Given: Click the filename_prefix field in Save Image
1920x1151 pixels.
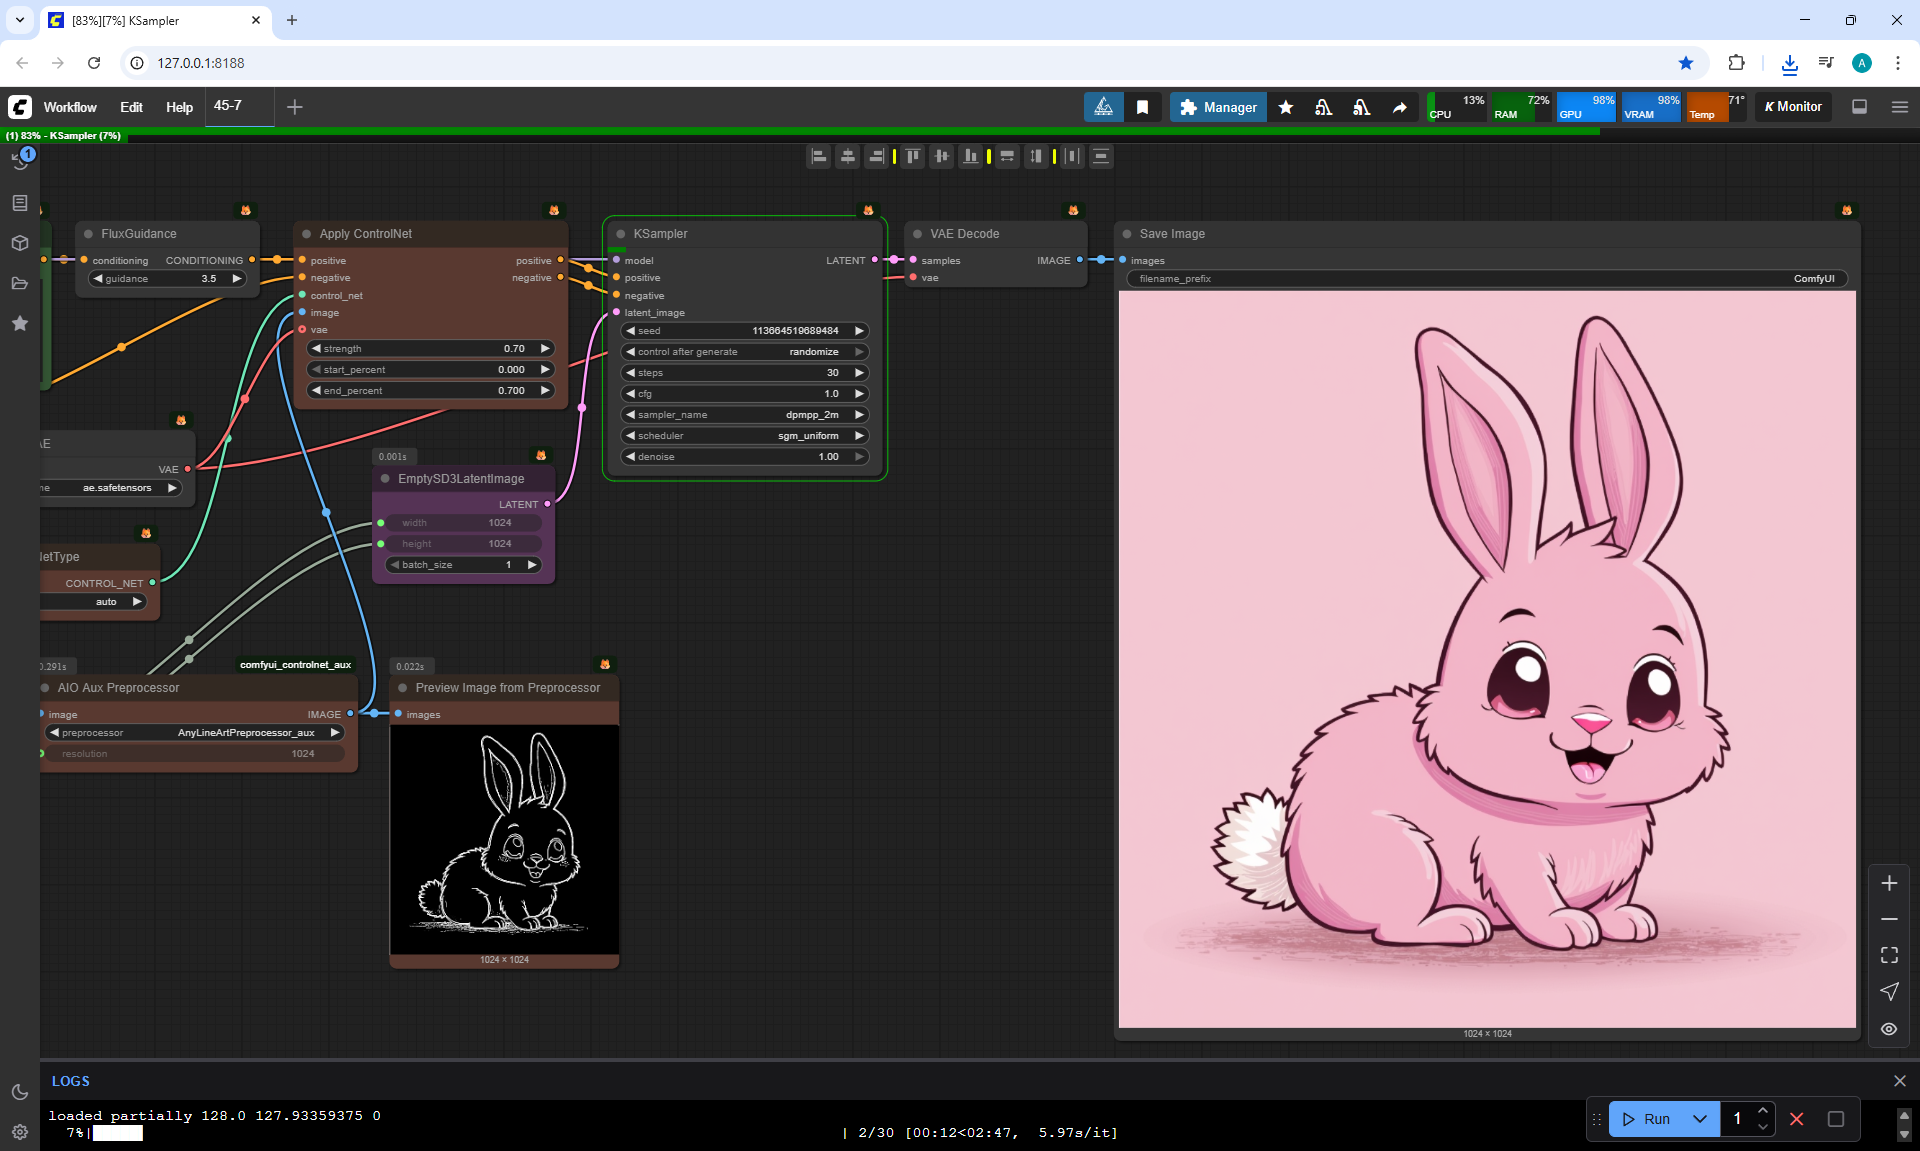Looking at the screenshot, I should (1486, 278).
